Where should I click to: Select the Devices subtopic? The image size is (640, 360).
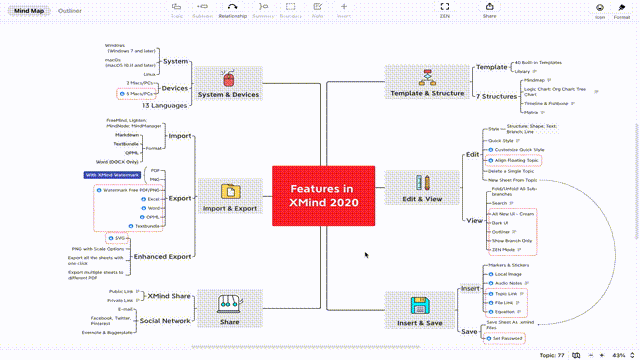pos(175,88)
